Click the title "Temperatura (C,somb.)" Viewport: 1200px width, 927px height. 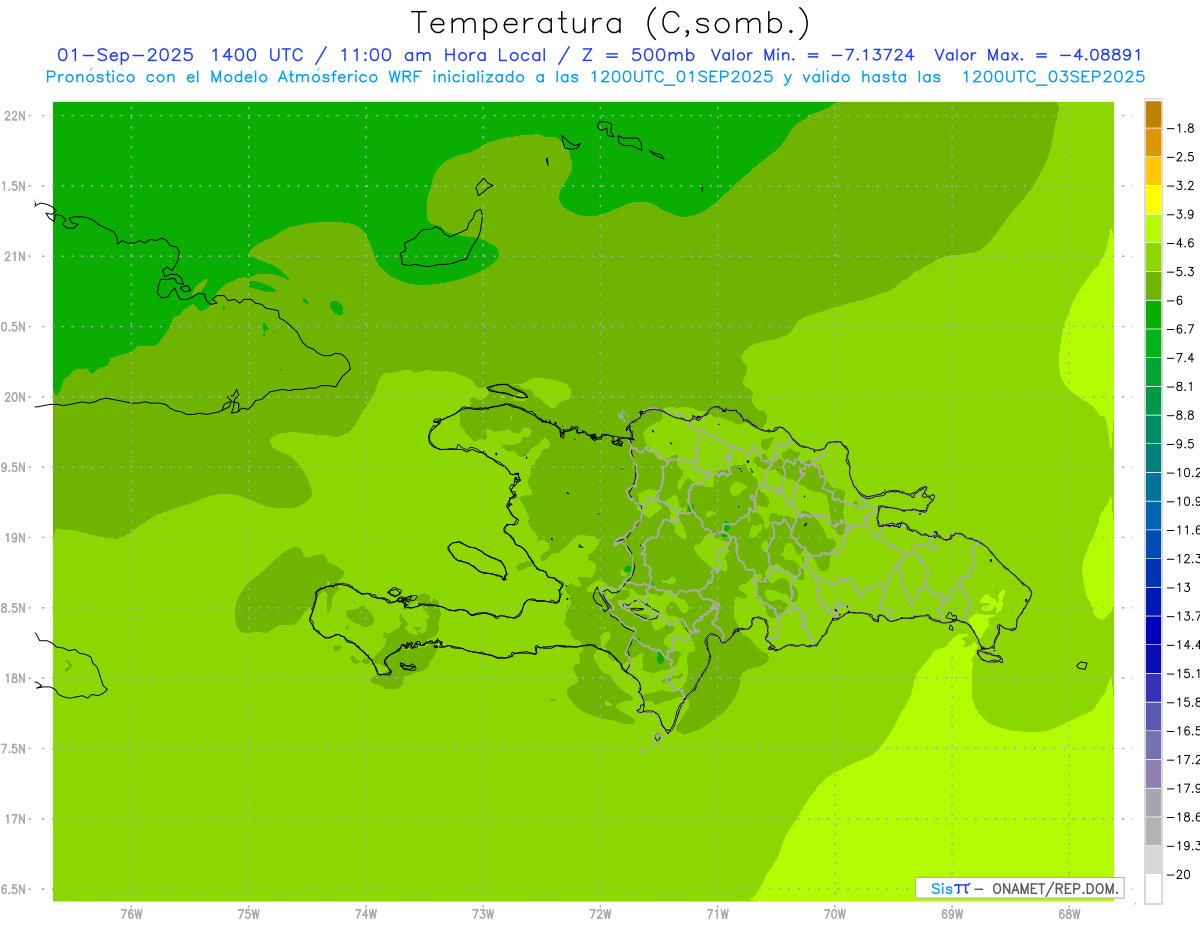tap(611, 22)
